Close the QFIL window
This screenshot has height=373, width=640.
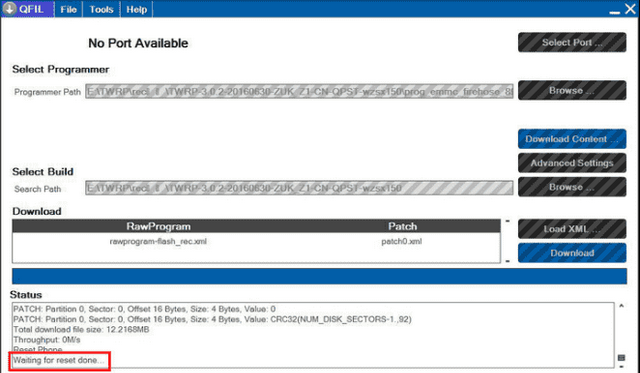point(631,9)
